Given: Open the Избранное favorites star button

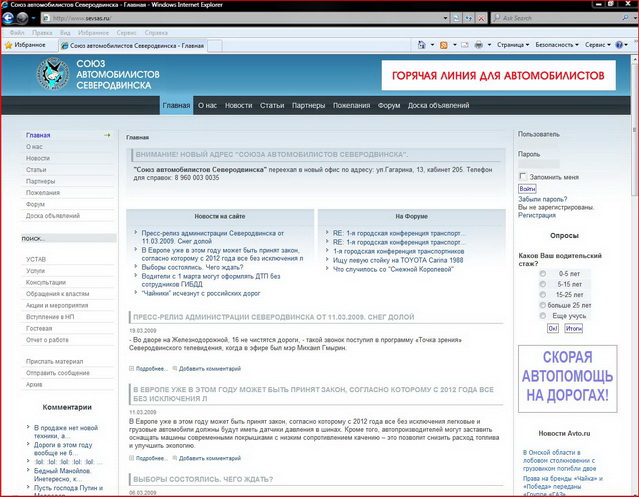Looking at the screenshot, I should pyautogui.click(x=25, y=45).
